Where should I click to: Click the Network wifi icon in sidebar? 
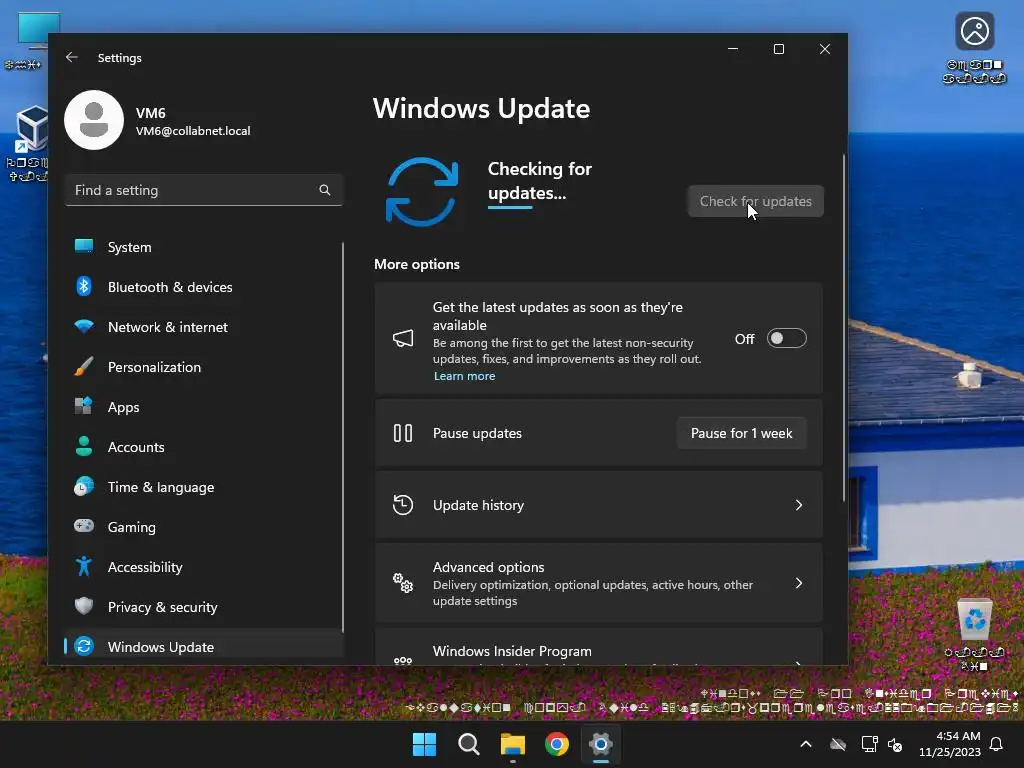[x=84, y=326]
